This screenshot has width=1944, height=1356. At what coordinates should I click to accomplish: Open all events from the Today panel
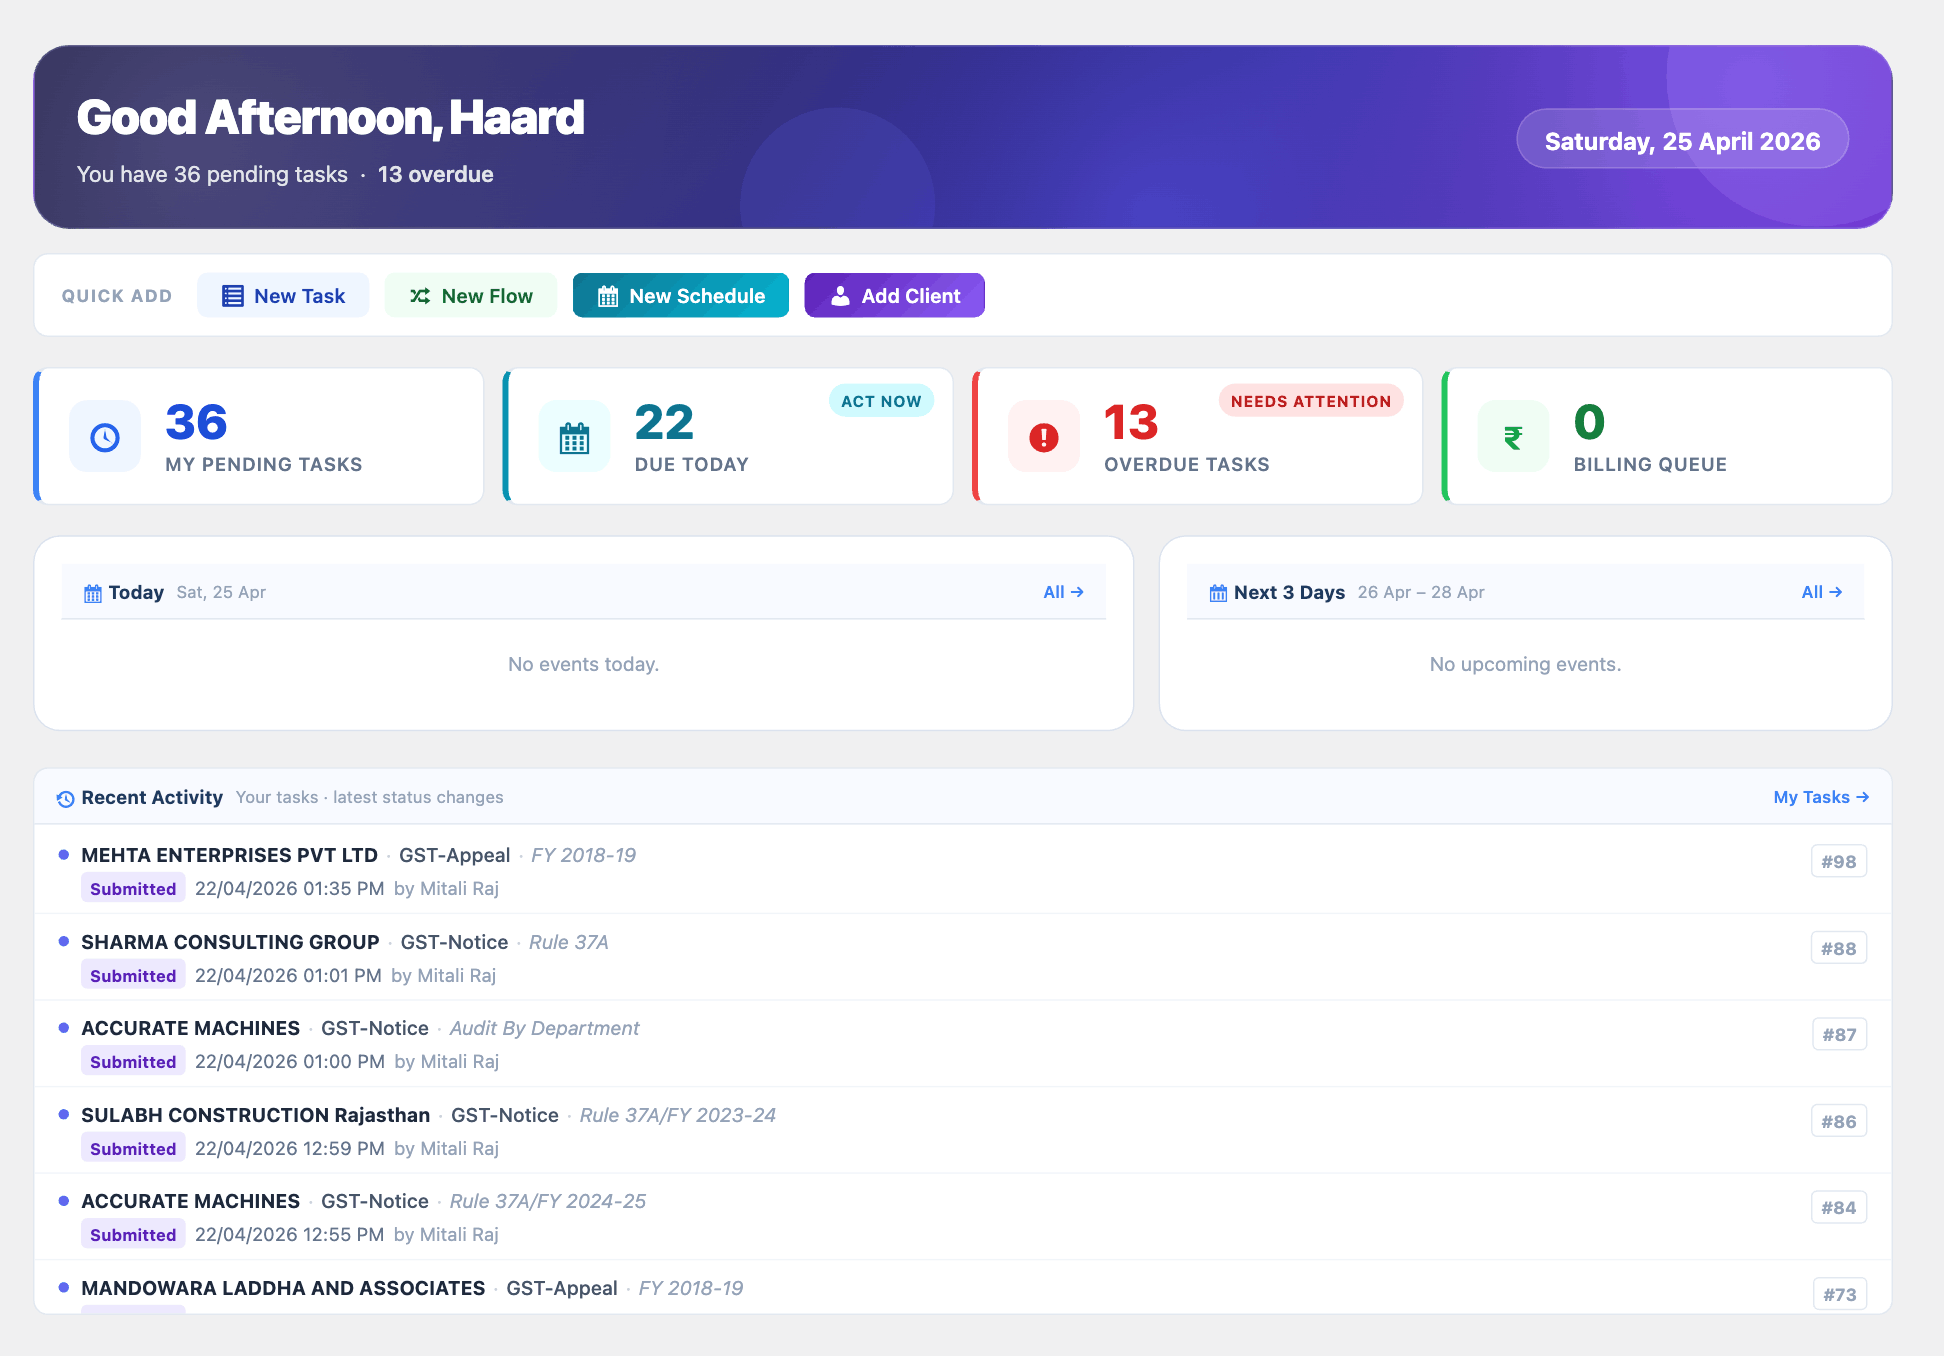coord(1063,592)
